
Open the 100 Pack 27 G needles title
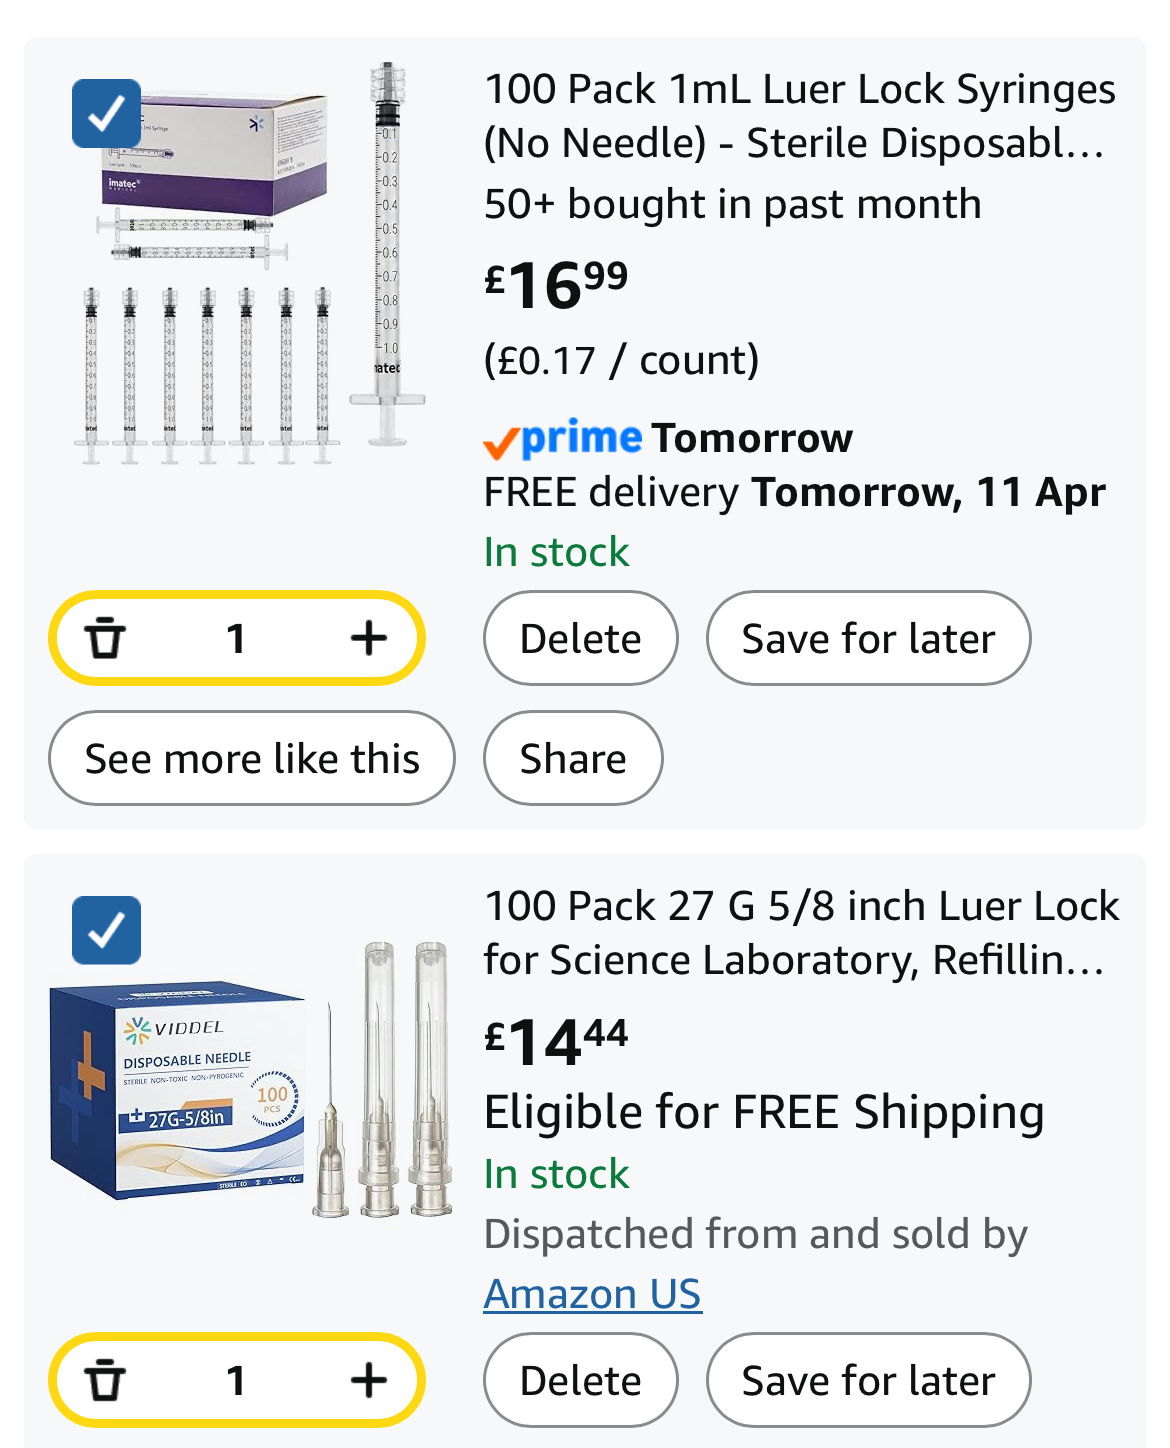coord(801,932)
